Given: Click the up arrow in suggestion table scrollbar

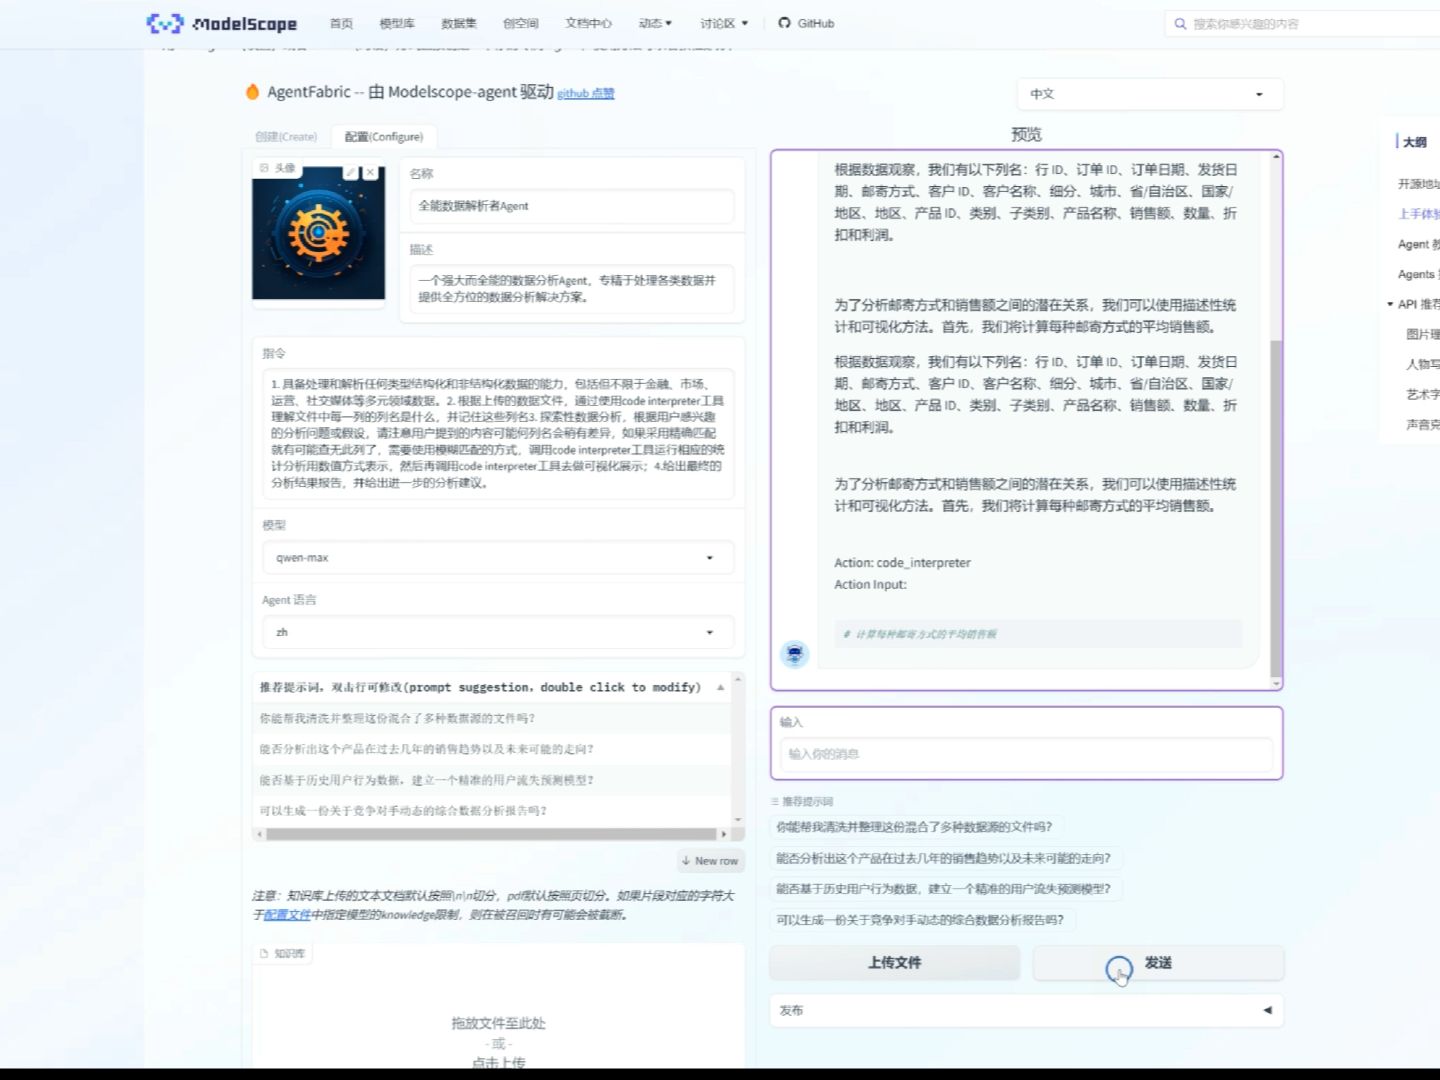Looking at the screenshot, I should point(738,679).
